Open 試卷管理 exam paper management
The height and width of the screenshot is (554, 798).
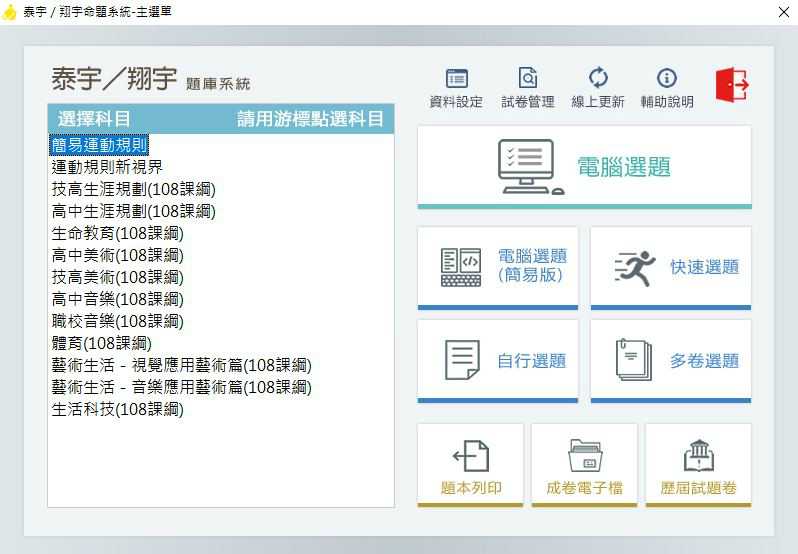coord(528,78)
